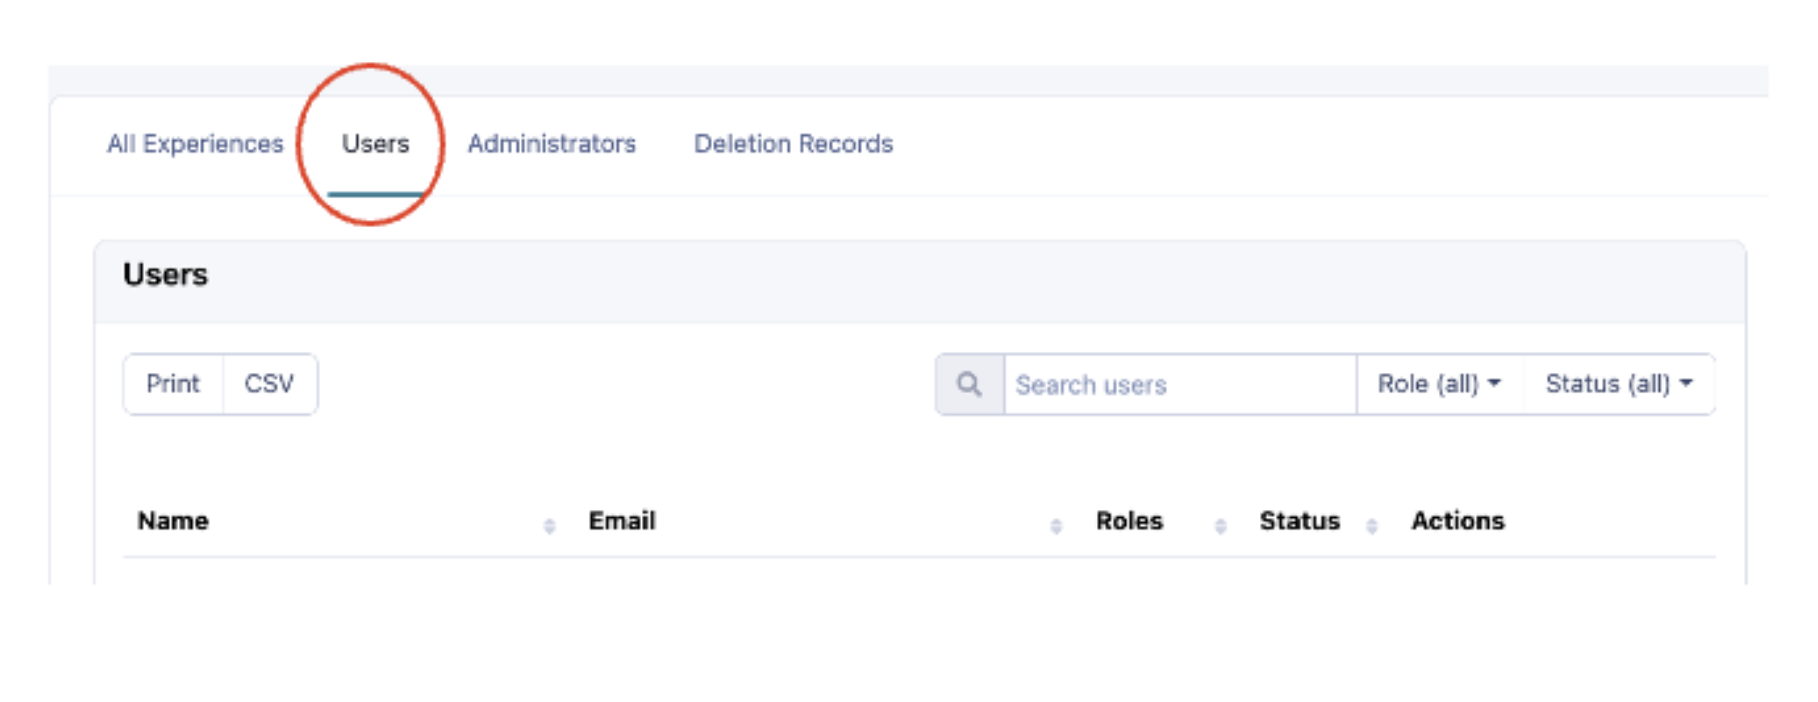
Task: Open the Role (all) filter dropdown
Action: pyautogui.click(x=1439, y=384)
